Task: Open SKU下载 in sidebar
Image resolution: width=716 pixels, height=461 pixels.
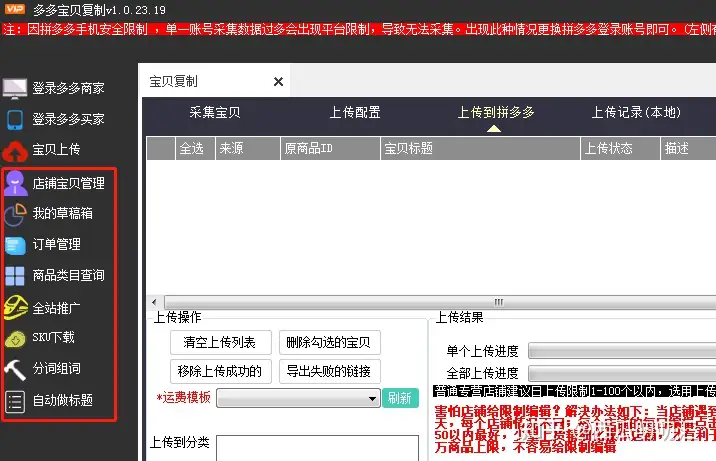Action: pos(53,337)
